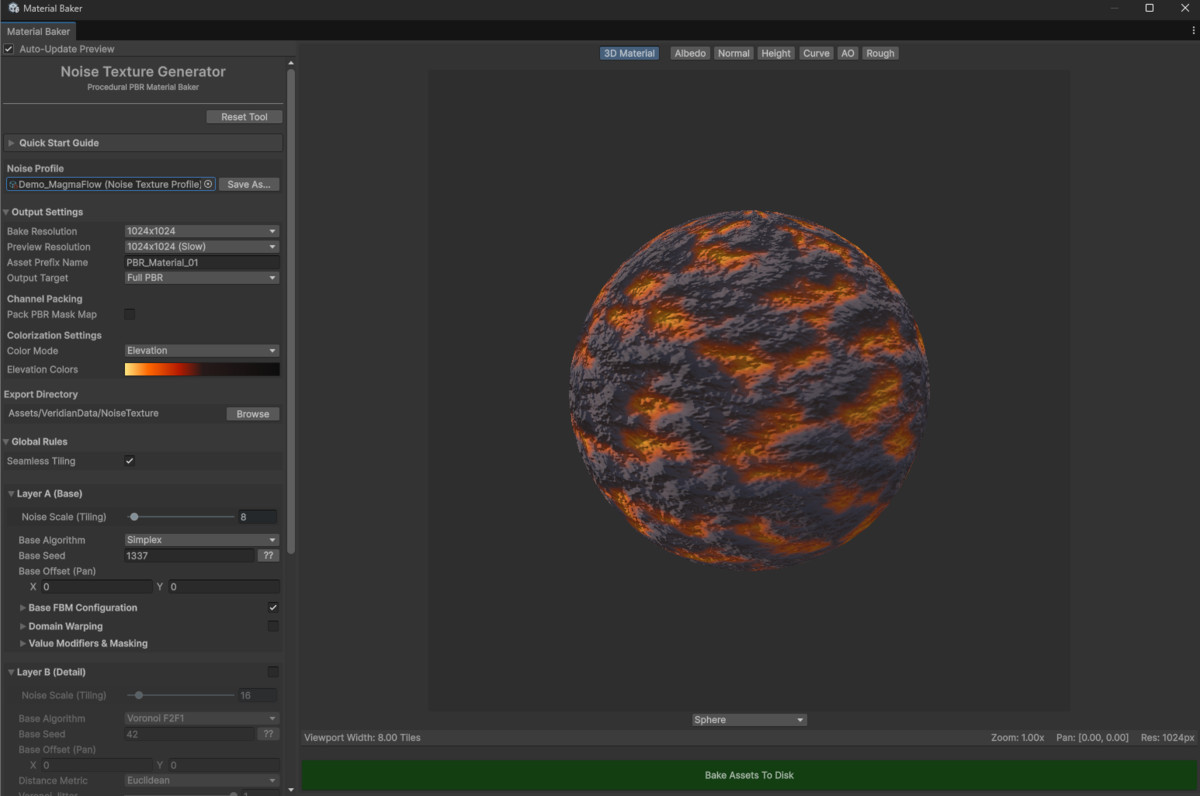1200x796 pixels.
Task: Switch to Curve view
Action: pyautogui.click(x=816, y=53)
